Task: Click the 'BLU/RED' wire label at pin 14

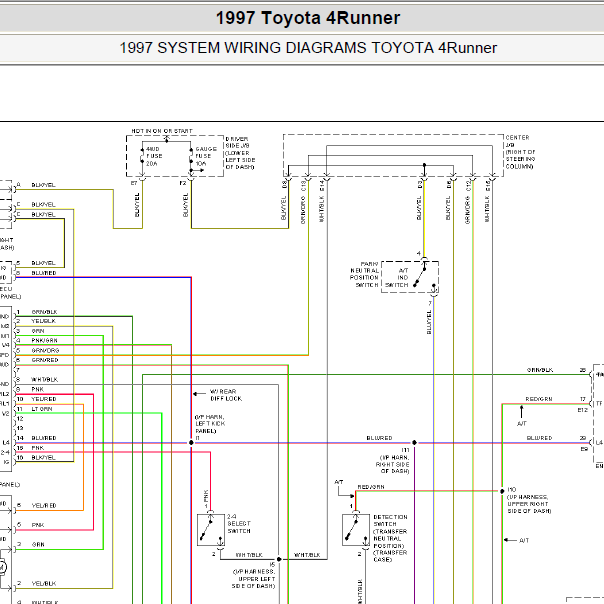Action: click(44, 438)
